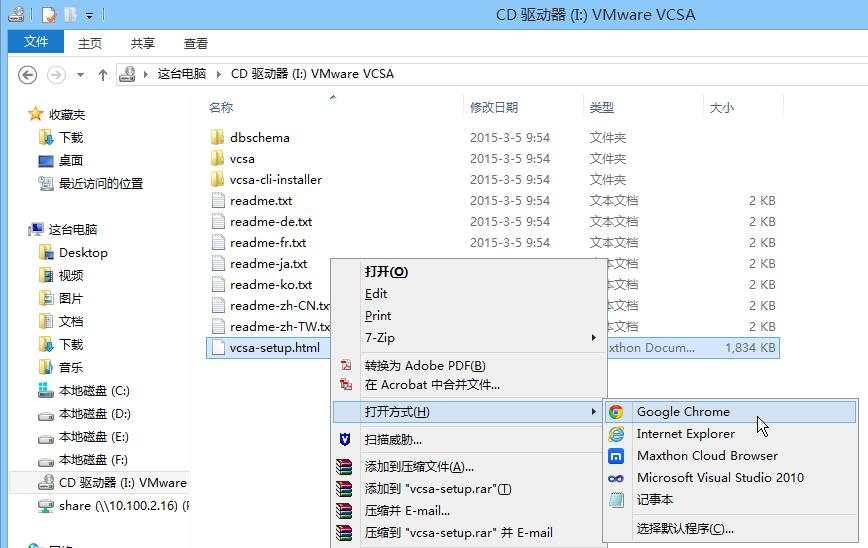Select the dbschema folder
This screenshot has width=868, height=548.
click(x=260, y=137)
